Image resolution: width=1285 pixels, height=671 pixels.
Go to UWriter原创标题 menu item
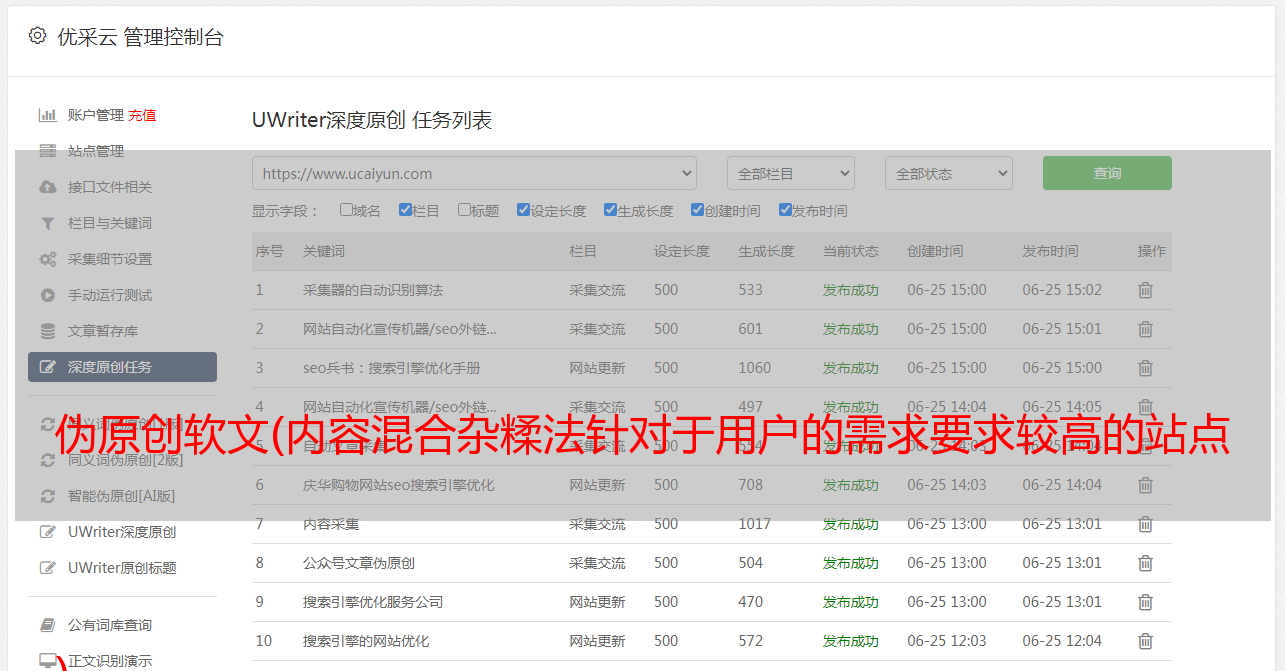coord(122,568)
